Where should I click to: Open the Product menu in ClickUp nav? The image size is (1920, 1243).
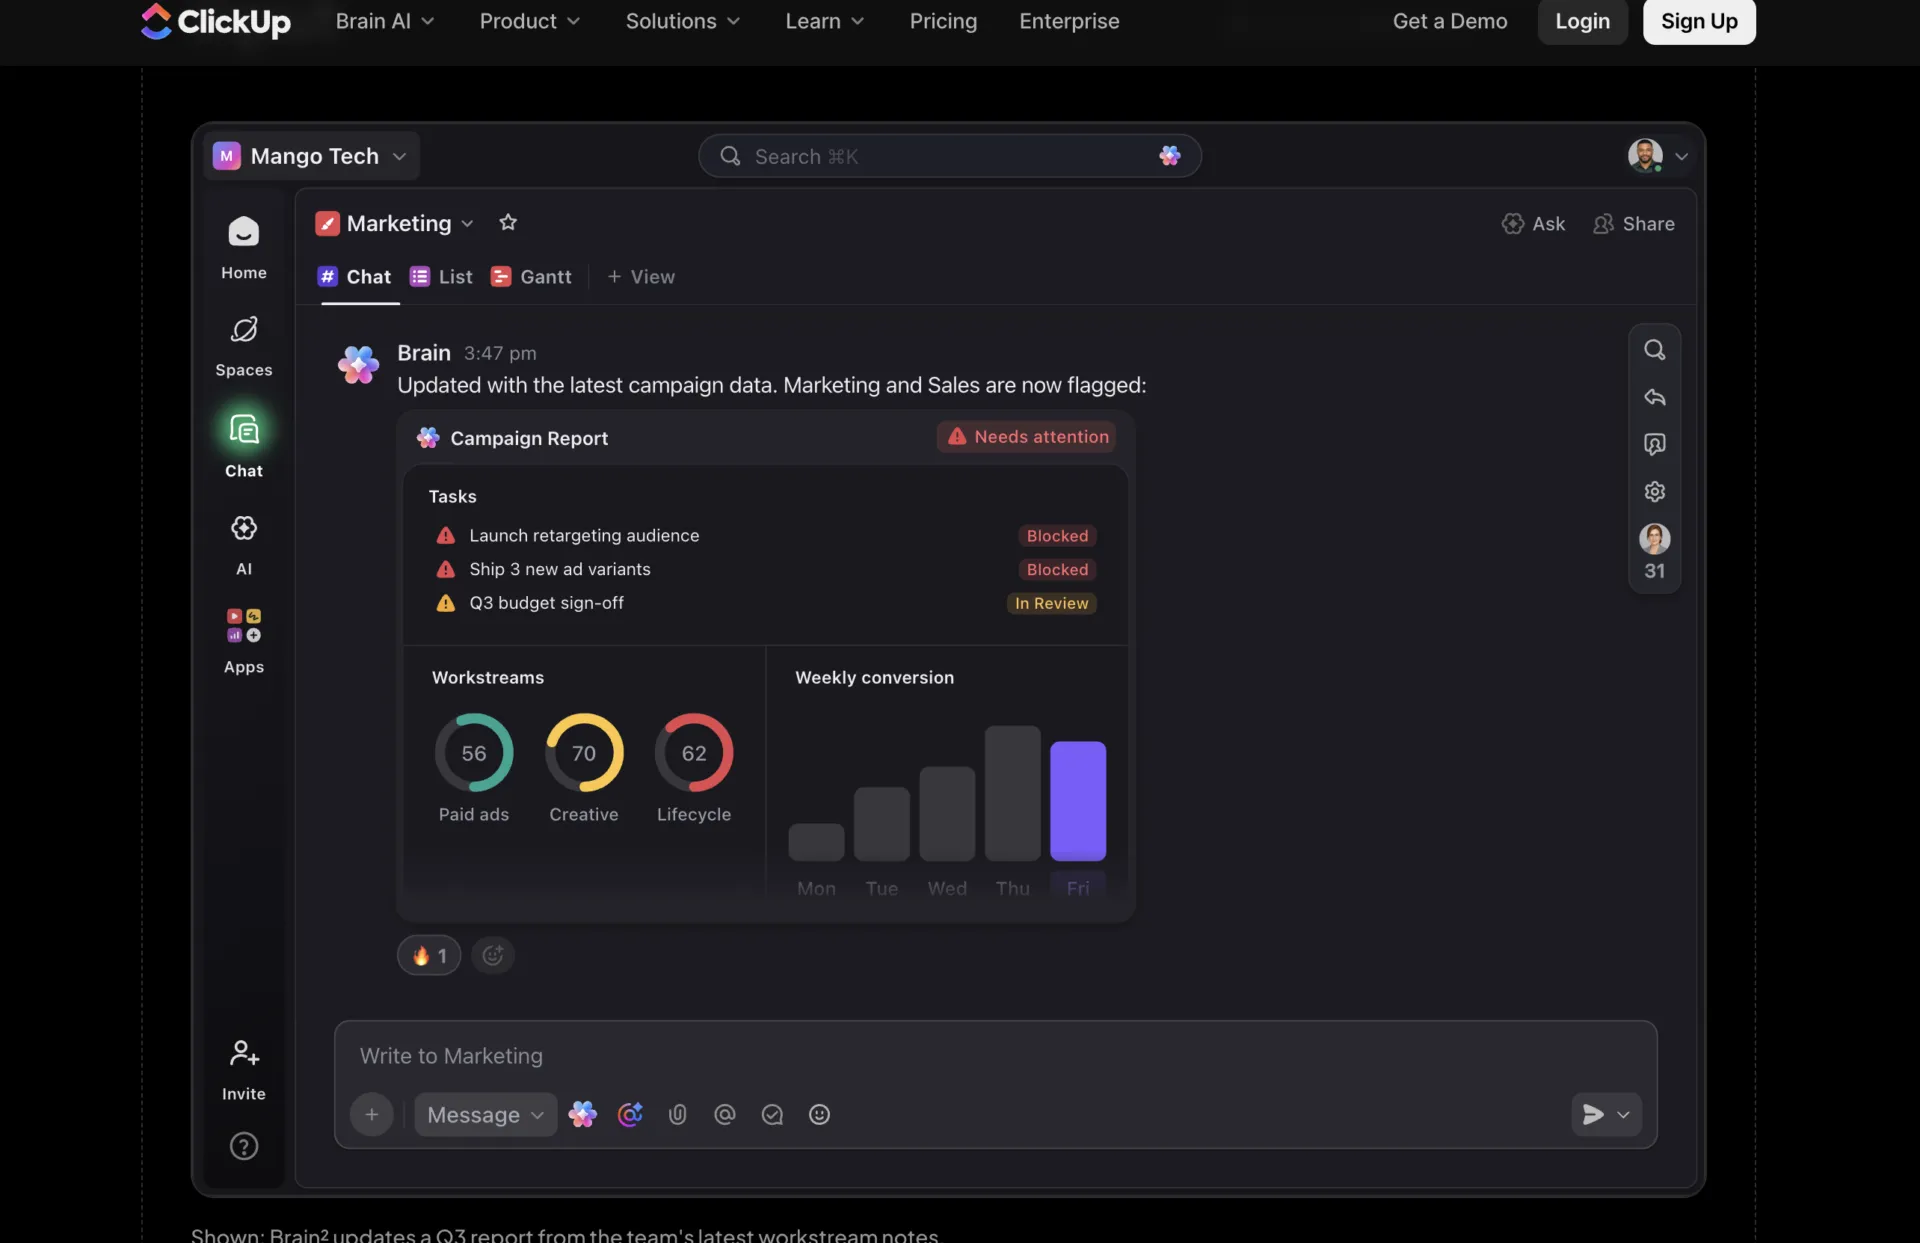529,21
